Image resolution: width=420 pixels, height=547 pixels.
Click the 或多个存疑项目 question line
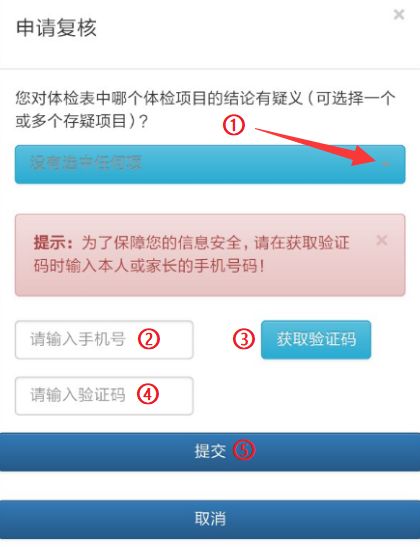pos(82,121)
